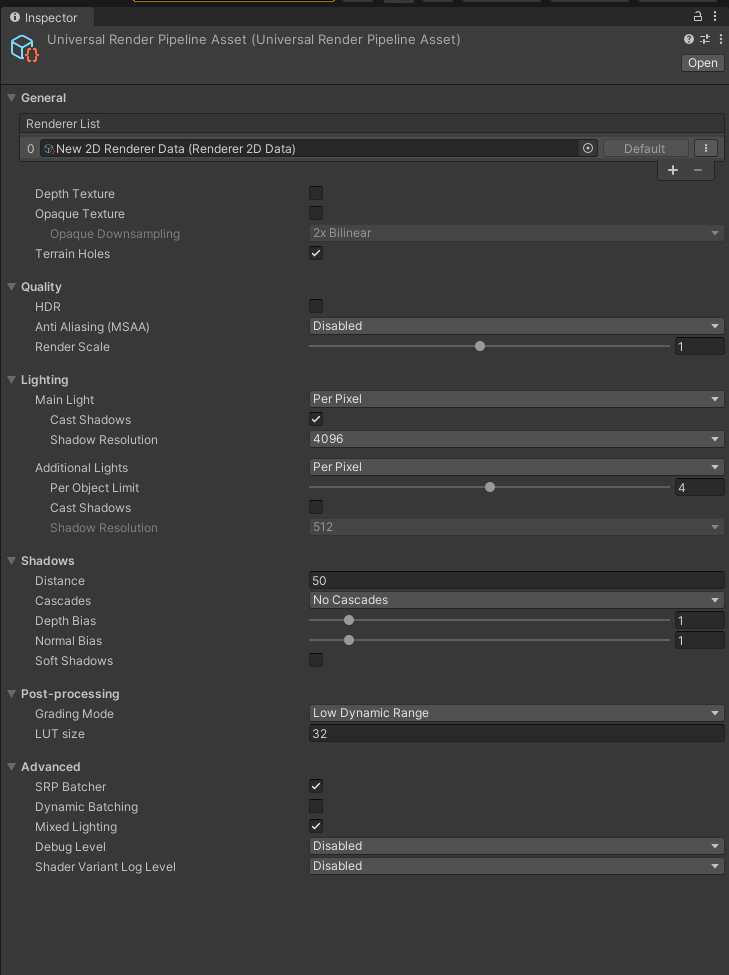Screen dimensions: 729x975
Task: Enable the HDR checkbox
Action: click(x=316, y=306)
